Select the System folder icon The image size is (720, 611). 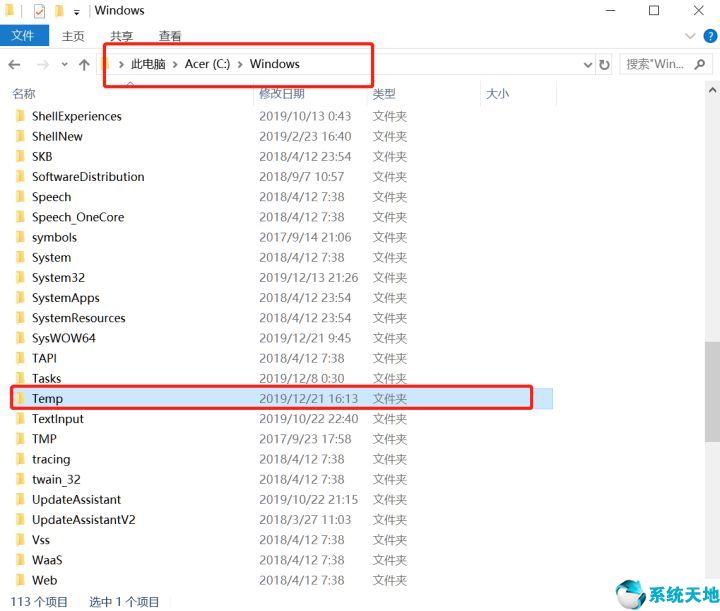click(x=20, y=258)
